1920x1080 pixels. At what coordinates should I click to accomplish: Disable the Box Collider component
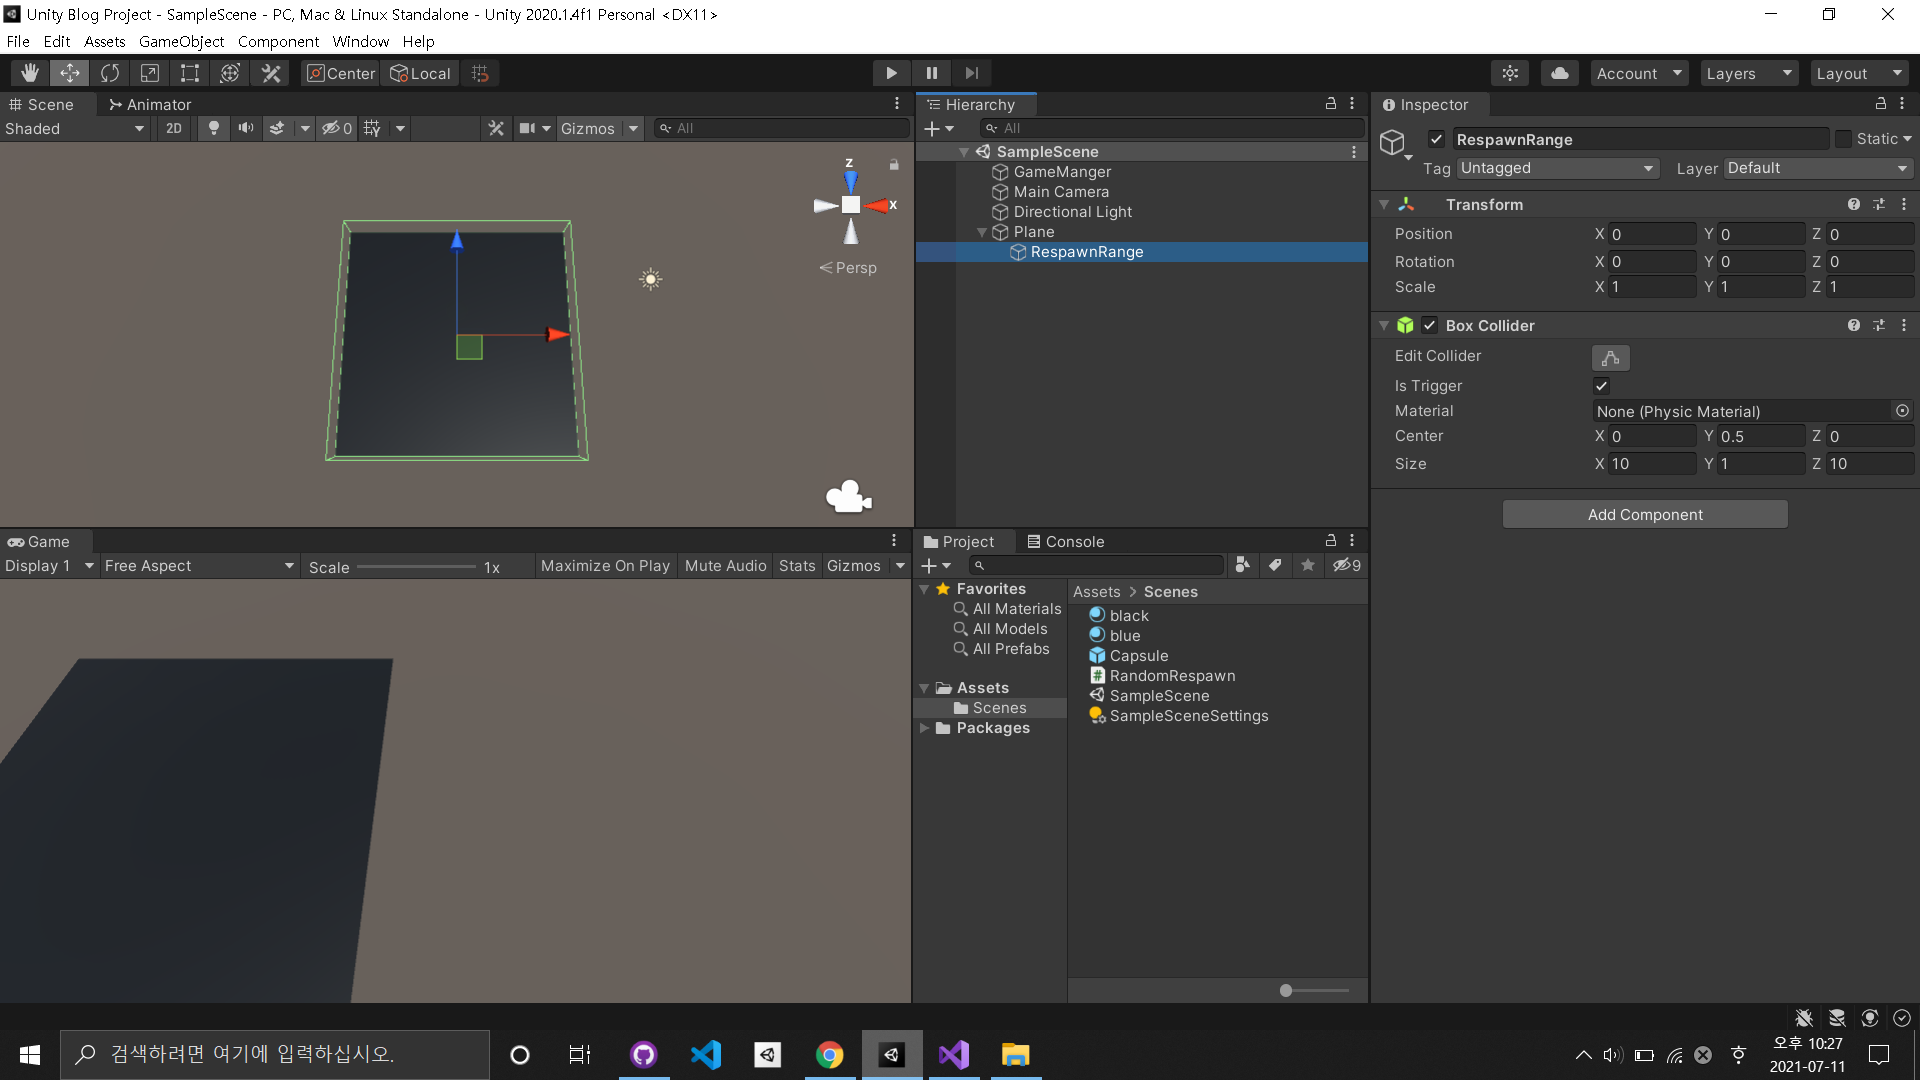tap(1430, 326)
